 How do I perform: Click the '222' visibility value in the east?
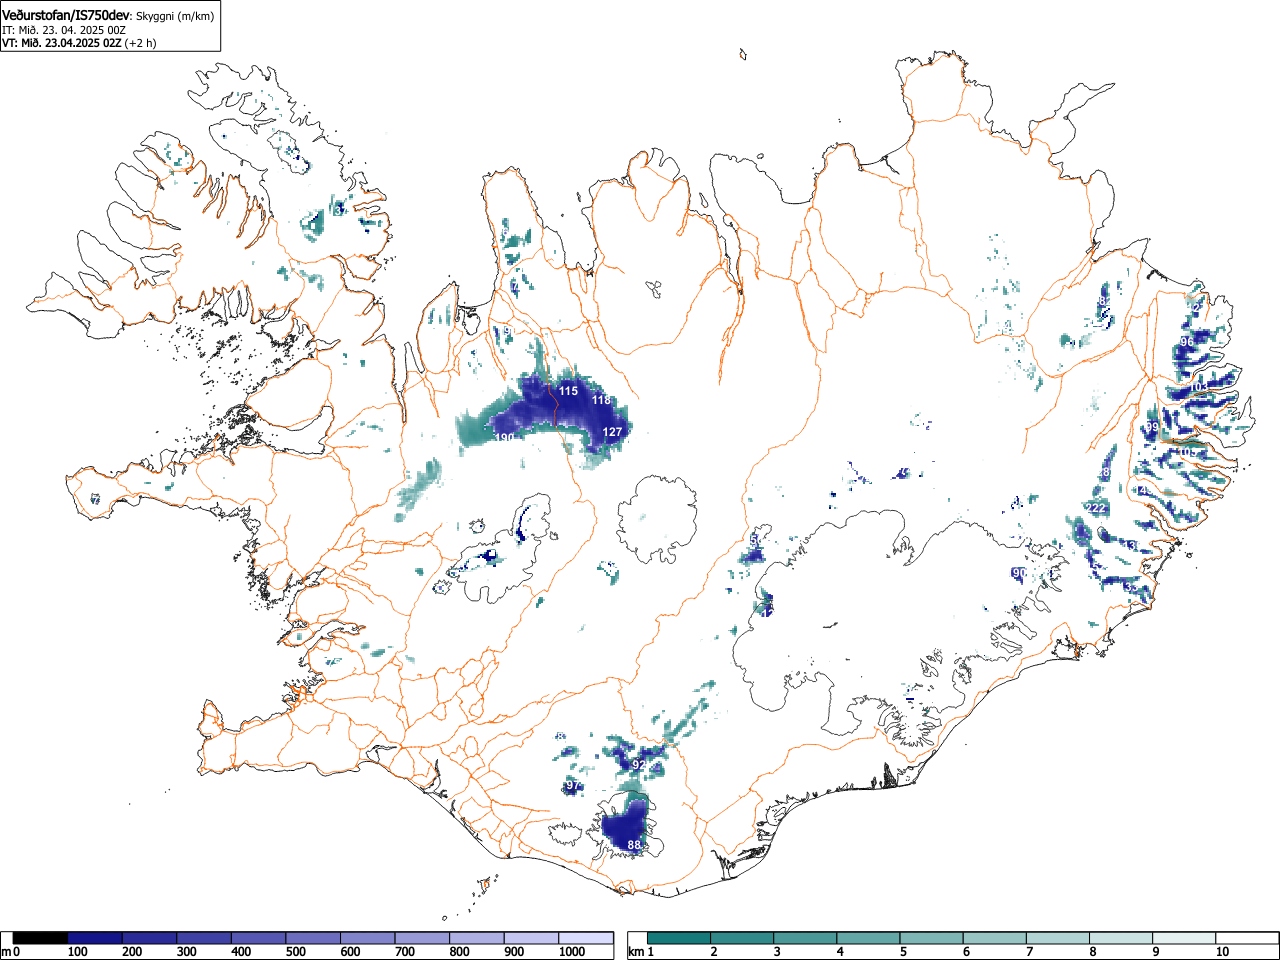1096,508
